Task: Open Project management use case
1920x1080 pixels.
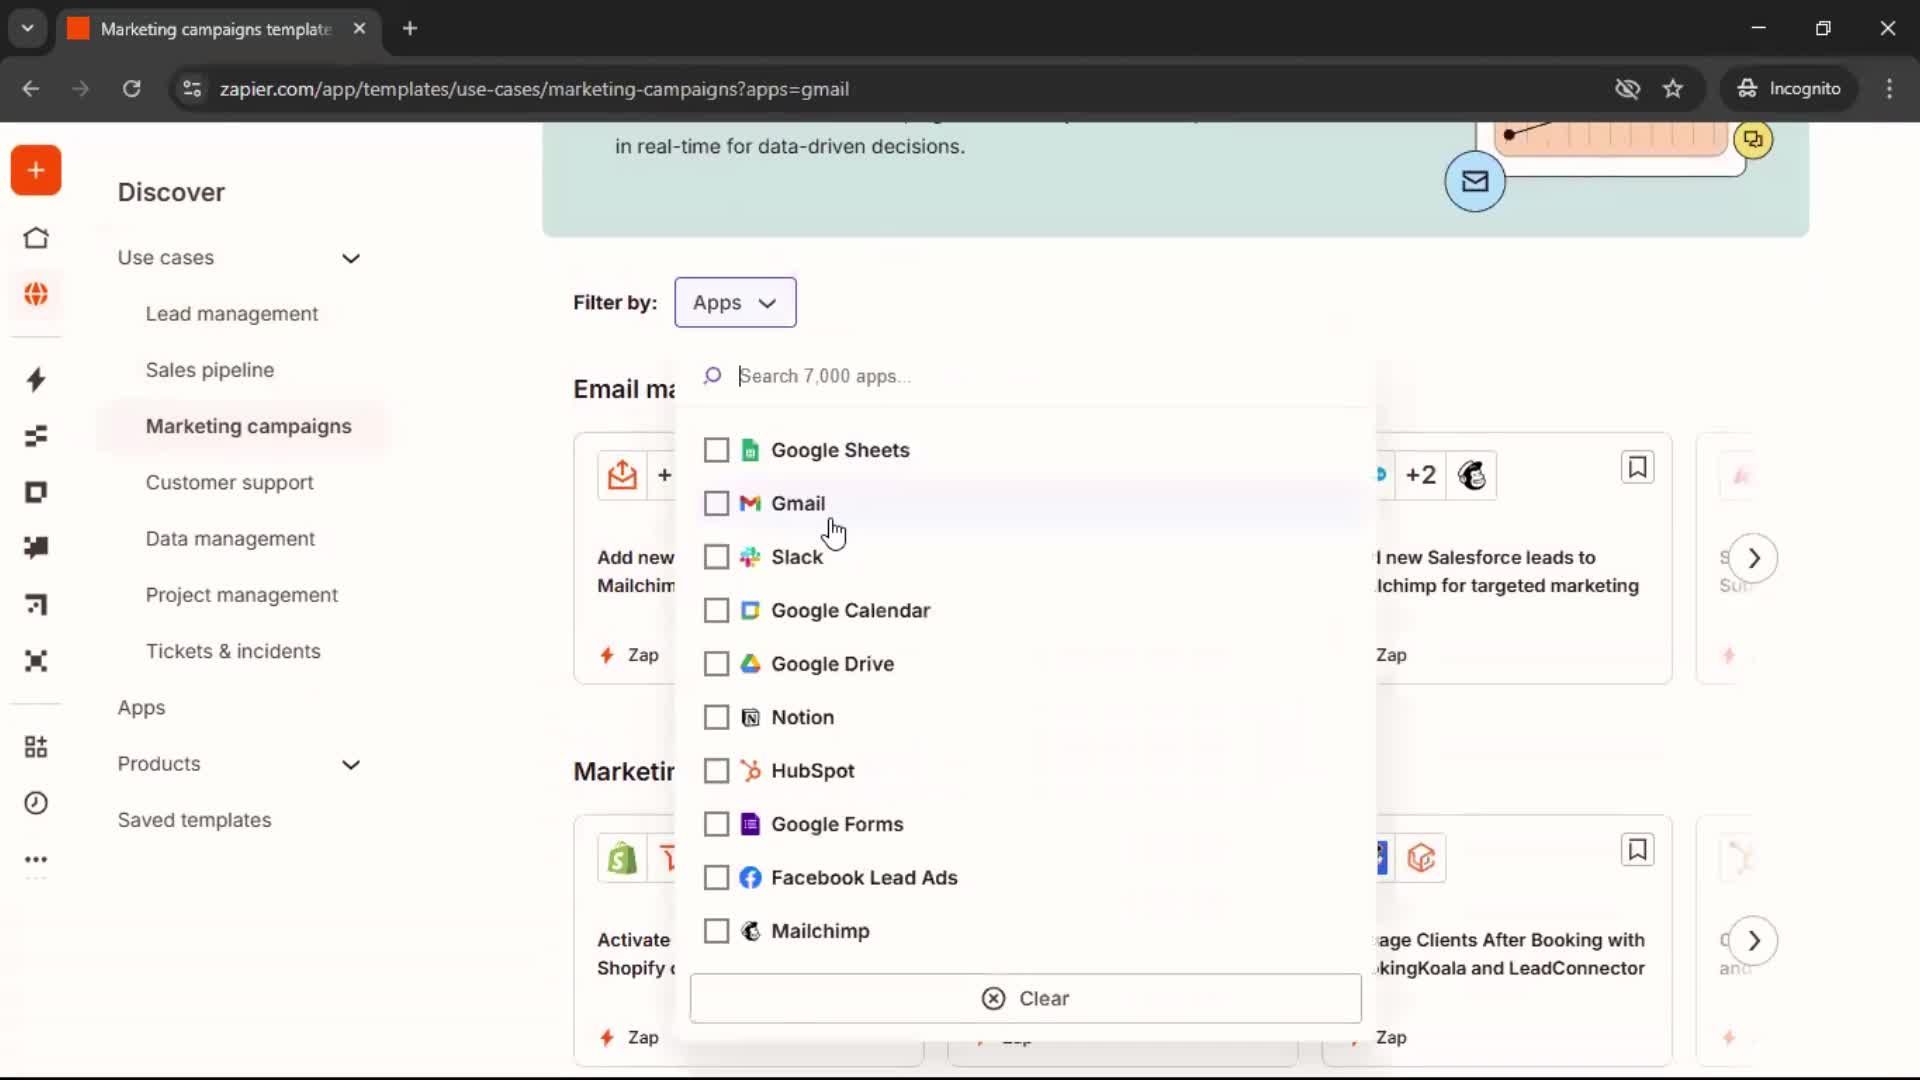Action: 242,595
